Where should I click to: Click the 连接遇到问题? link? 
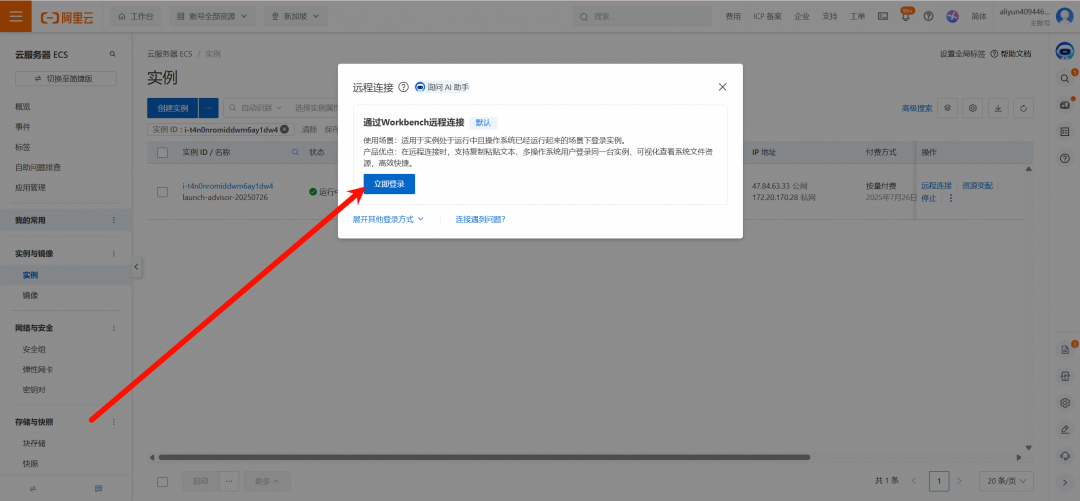481,219
